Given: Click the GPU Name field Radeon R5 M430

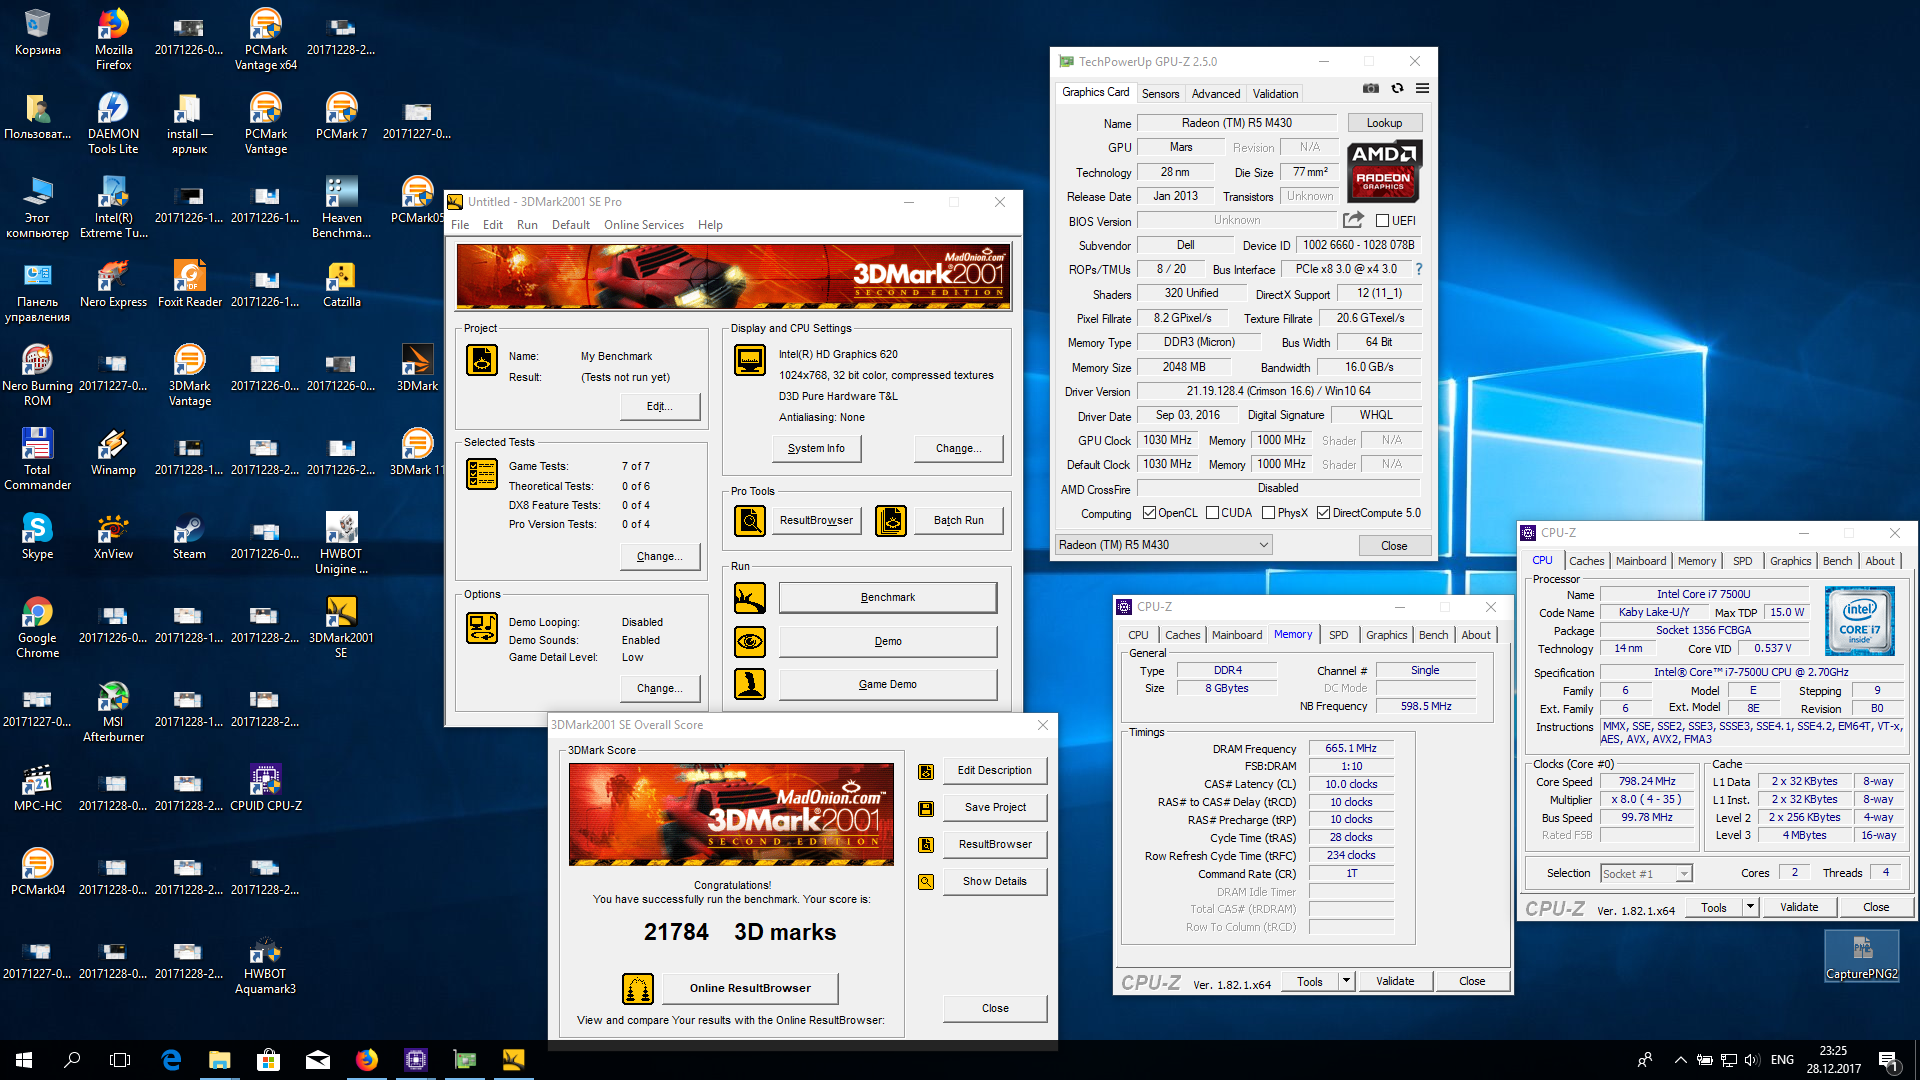Looking at the screenshot, I should pyautogui.click(x=1236, y=123).
